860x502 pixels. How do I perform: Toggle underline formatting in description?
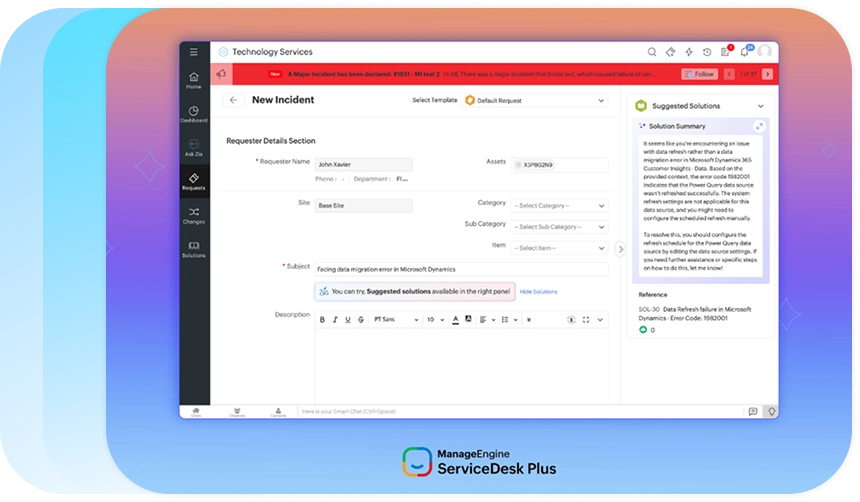[348, 320]
